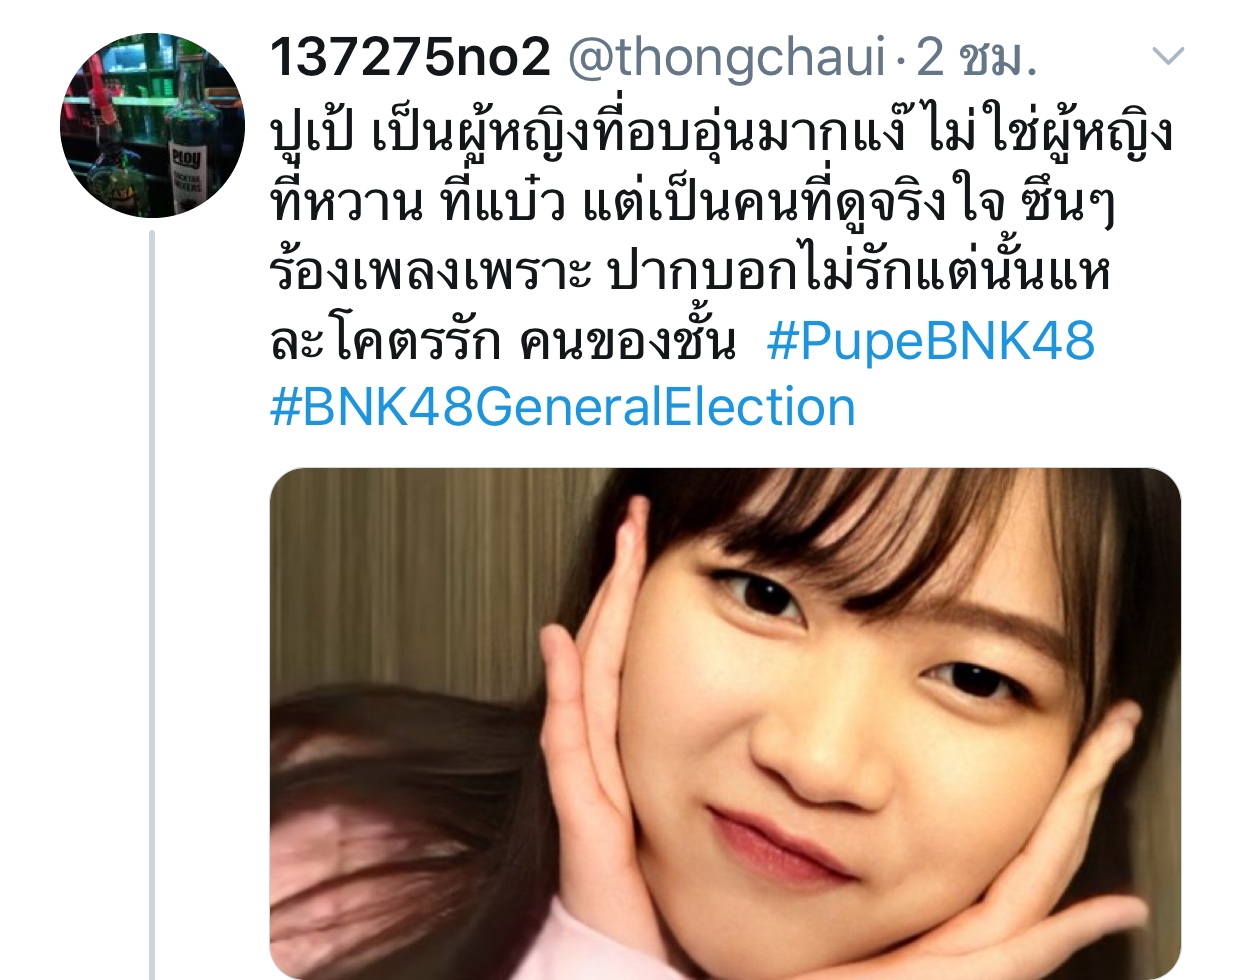Open the tweet options chevron menu
The height and width of the screenshot is (980, 1242).
[x=1168, y=57]
